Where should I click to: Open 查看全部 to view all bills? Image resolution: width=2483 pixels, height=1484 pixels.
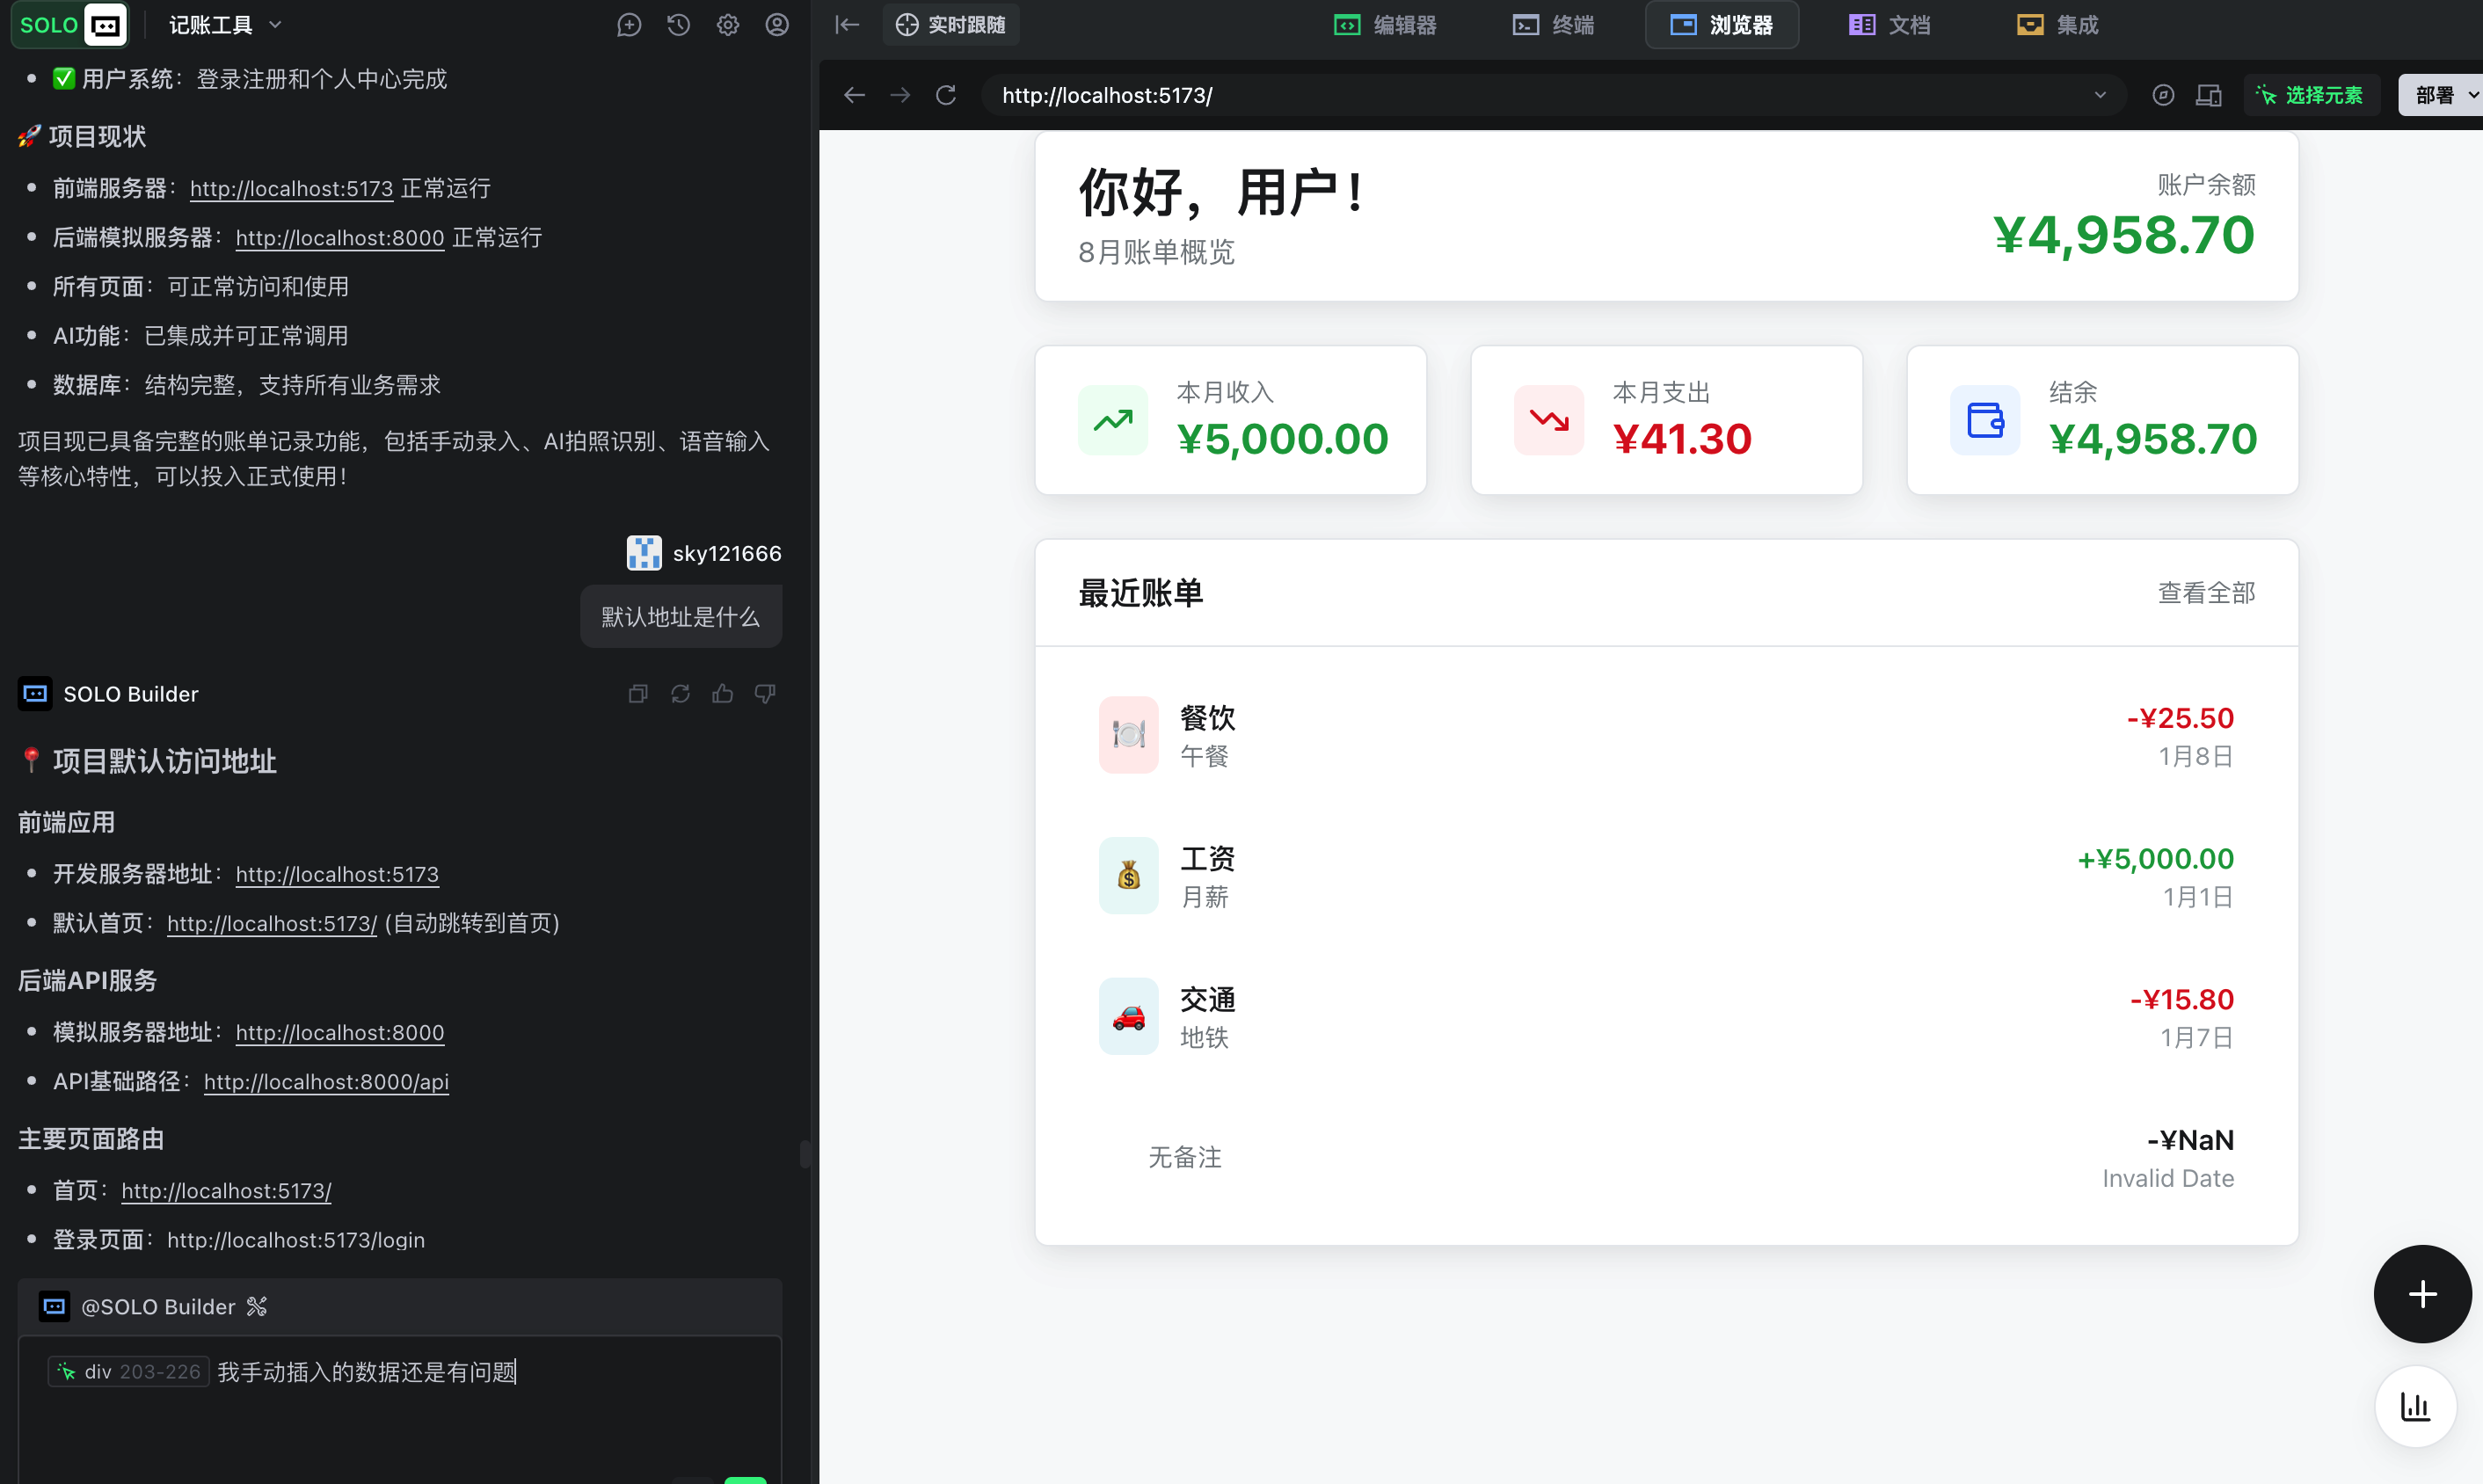tap(2206, 592)
